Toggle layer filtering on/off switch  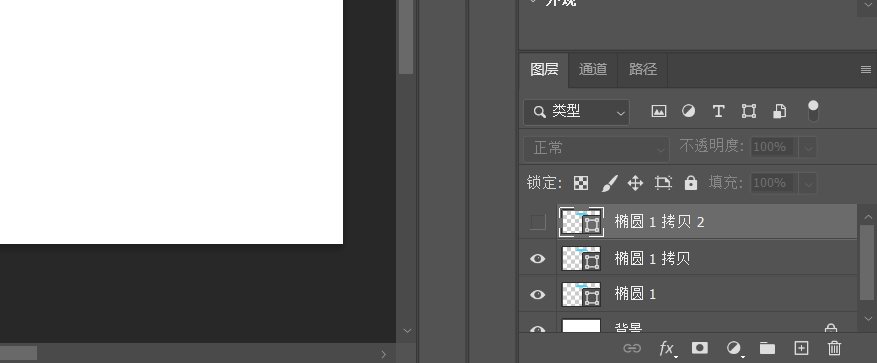point(813,111)
